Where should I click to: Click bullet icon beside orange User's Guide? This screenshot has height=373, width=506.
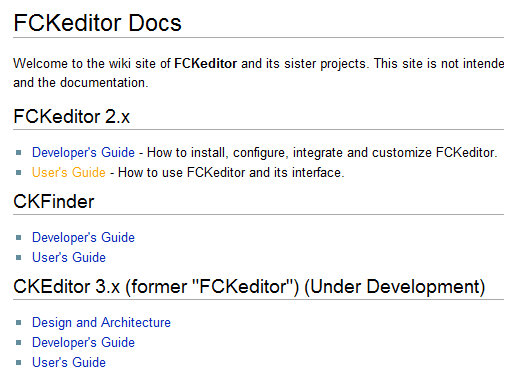click(19, 173)
